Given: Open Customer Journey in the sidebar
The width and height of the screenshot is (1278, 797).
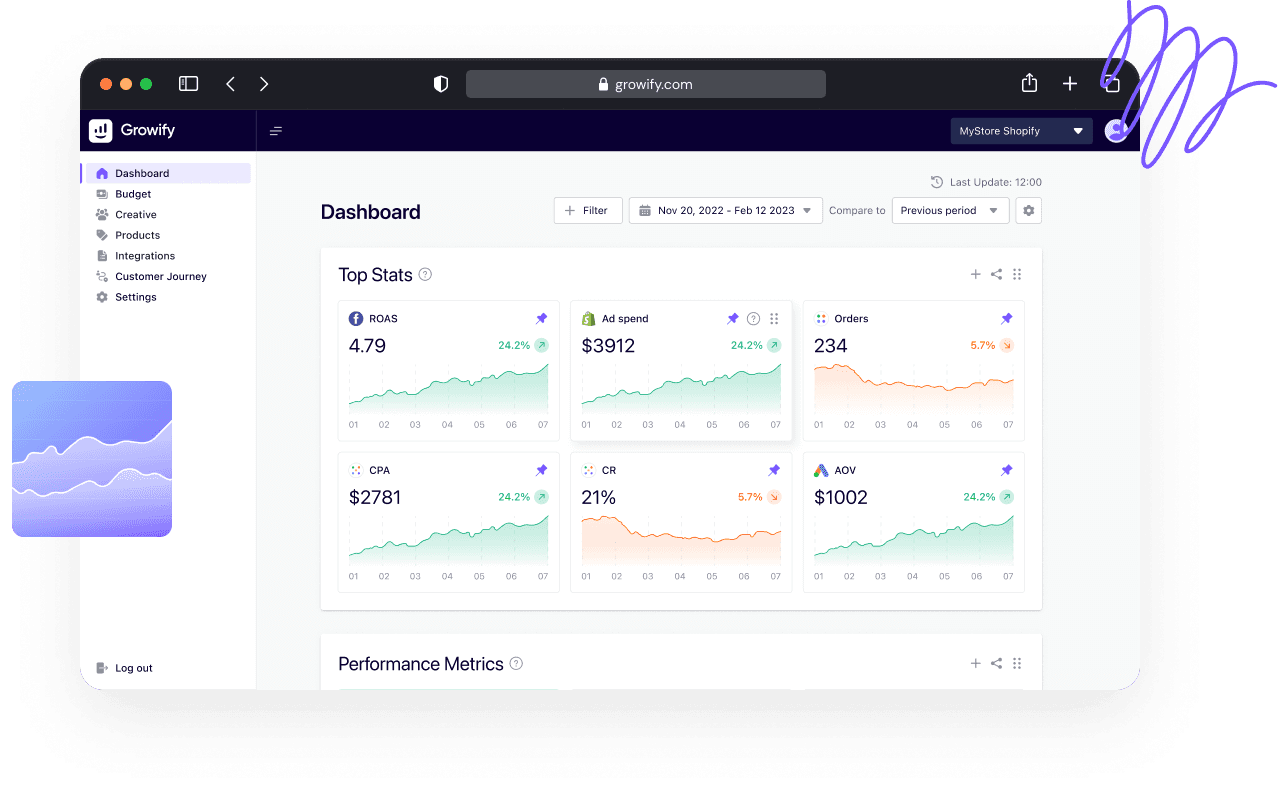Looking at the screenshot, I should [x=160, y=277].
